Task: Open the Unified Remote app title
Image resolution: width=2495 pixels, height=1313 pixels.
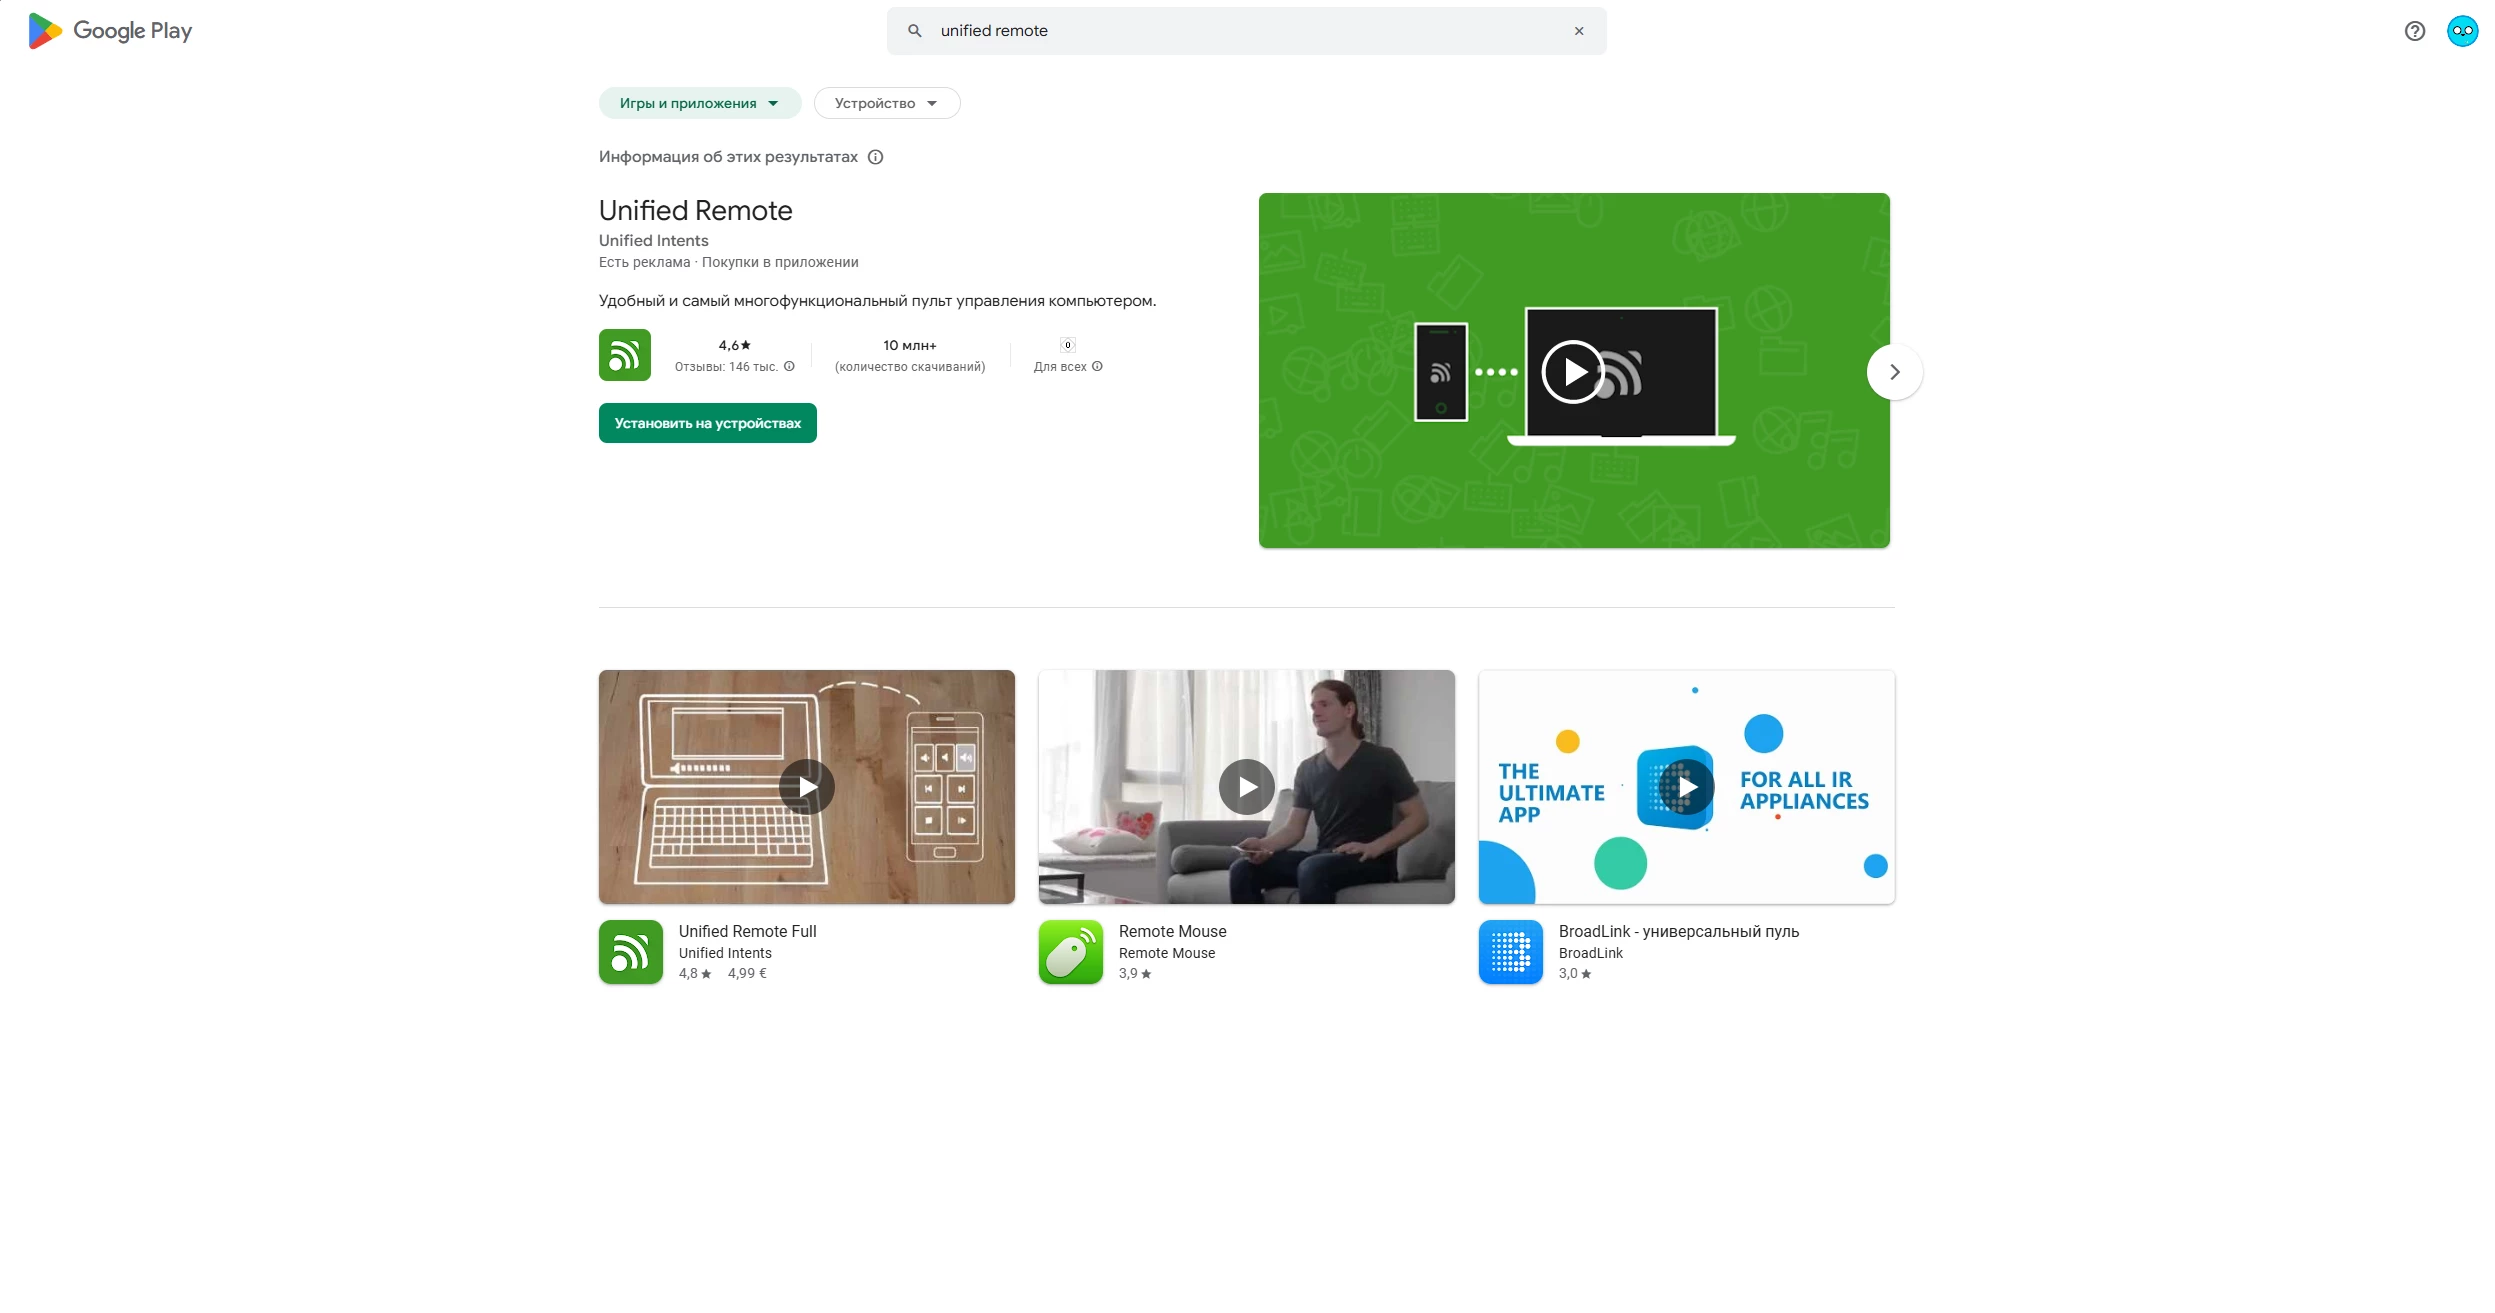Action: (695, 211)
